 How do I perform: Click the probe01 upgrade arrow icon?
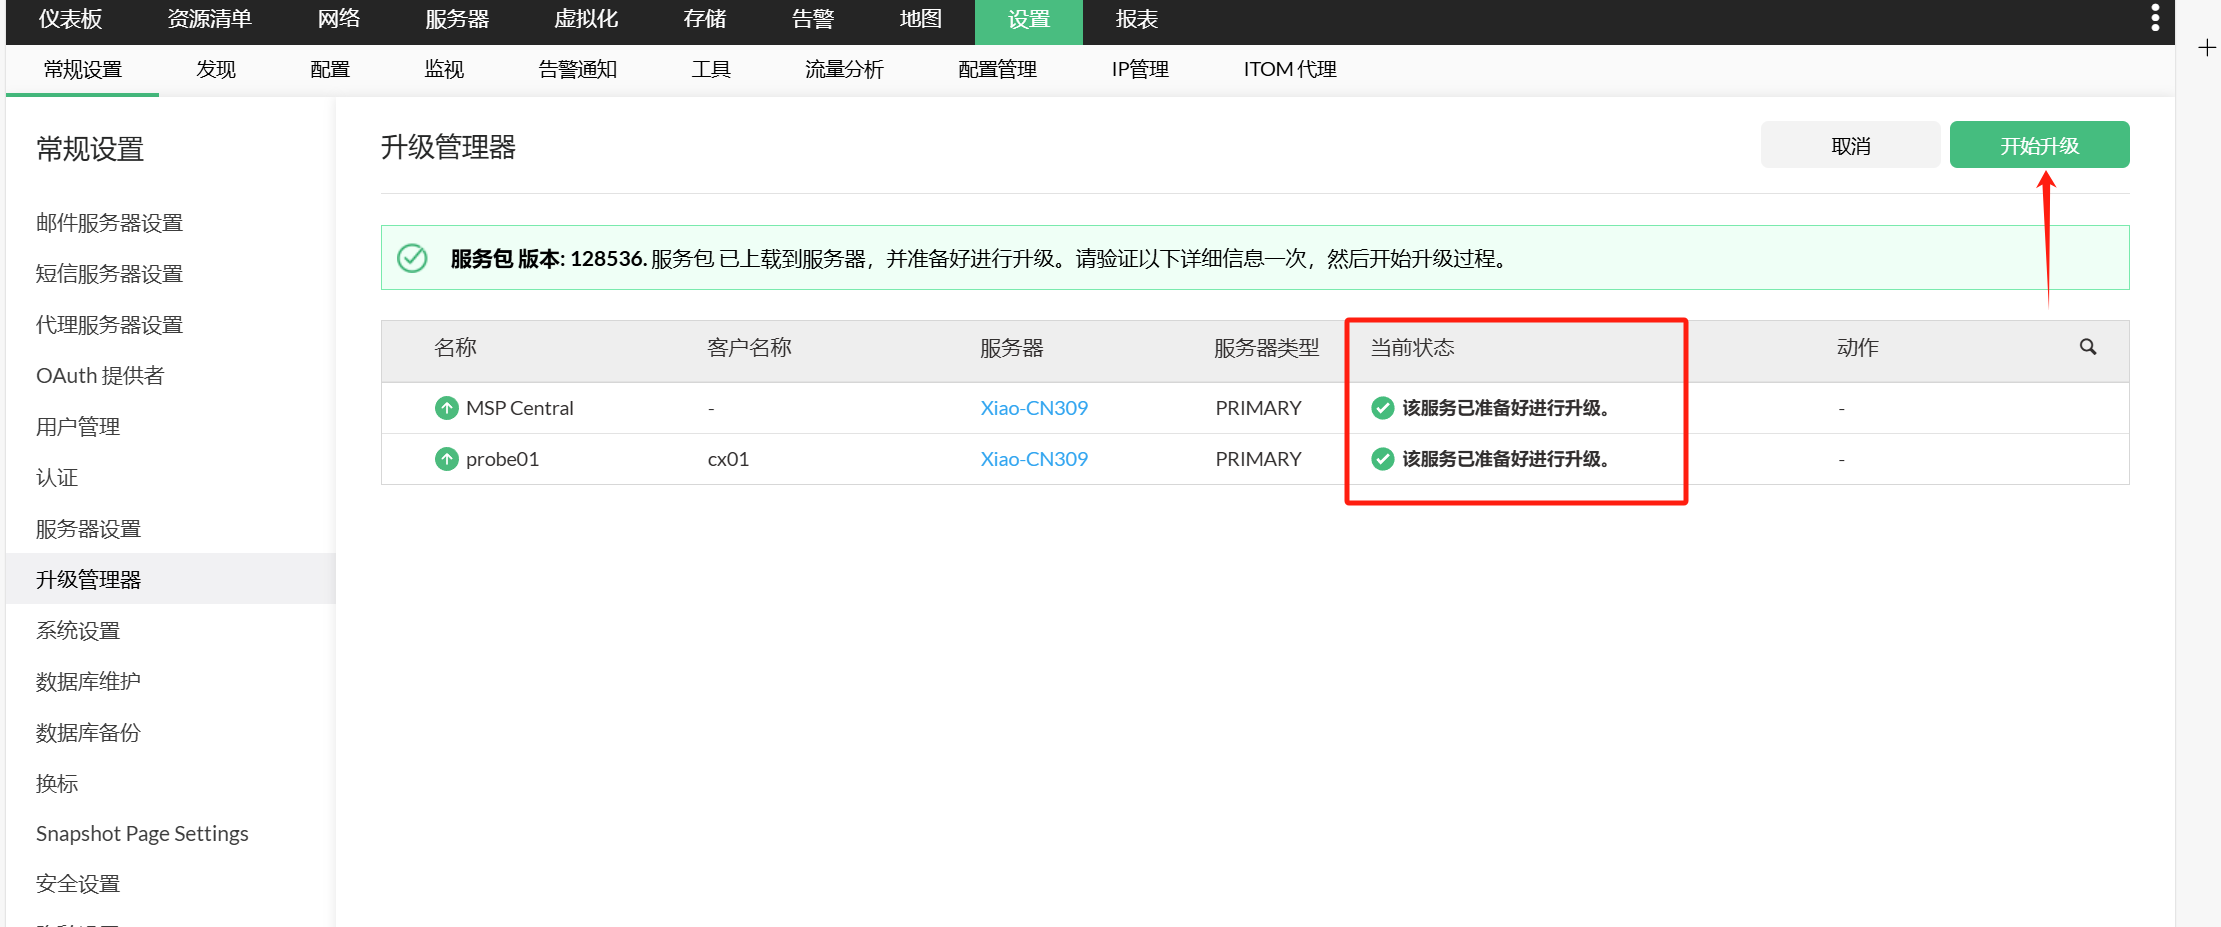tap(446, 459)
